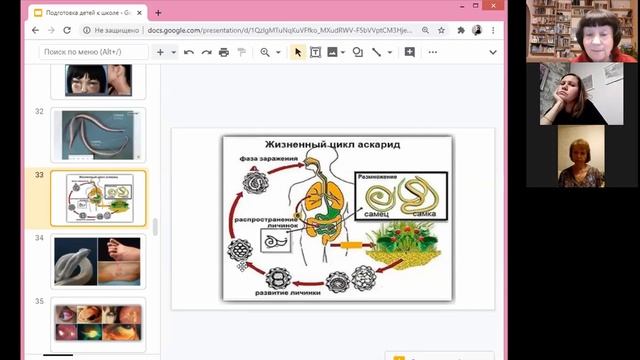
Task: Minimize the browser window
Action: tap(462, 6)
